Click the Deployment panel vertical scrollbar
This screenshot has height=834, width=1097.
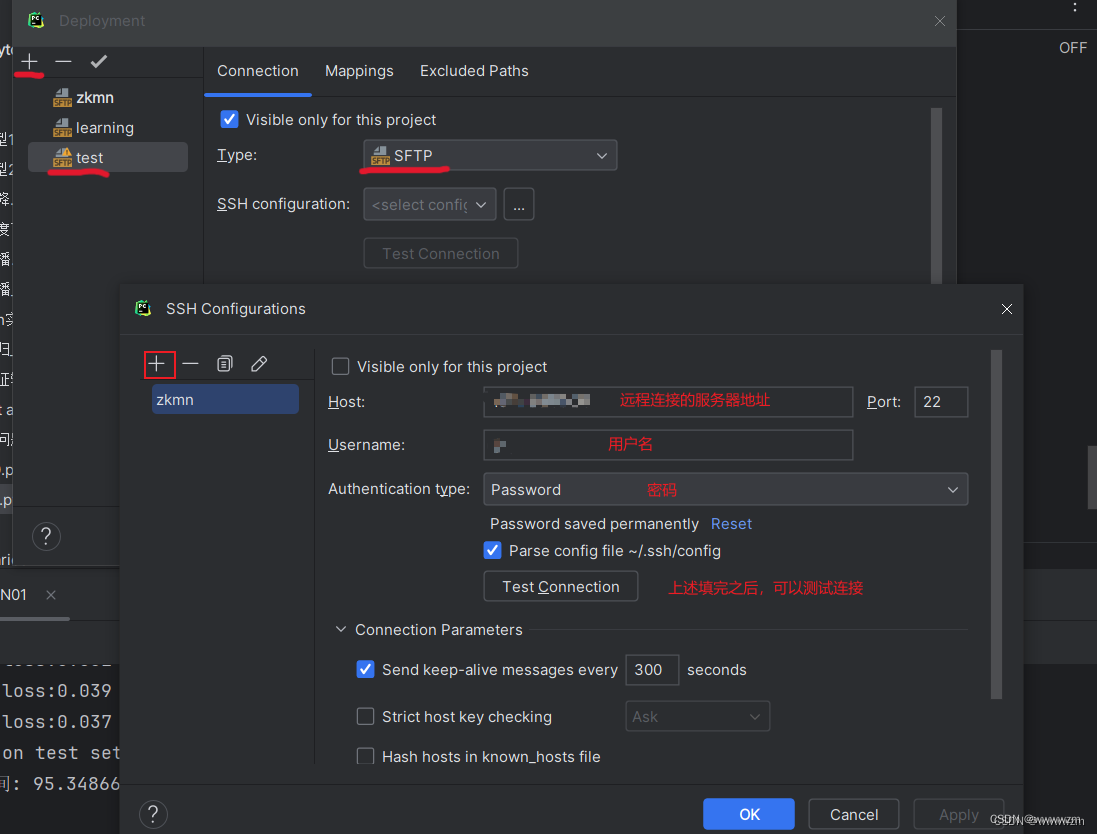click(936, 196)
